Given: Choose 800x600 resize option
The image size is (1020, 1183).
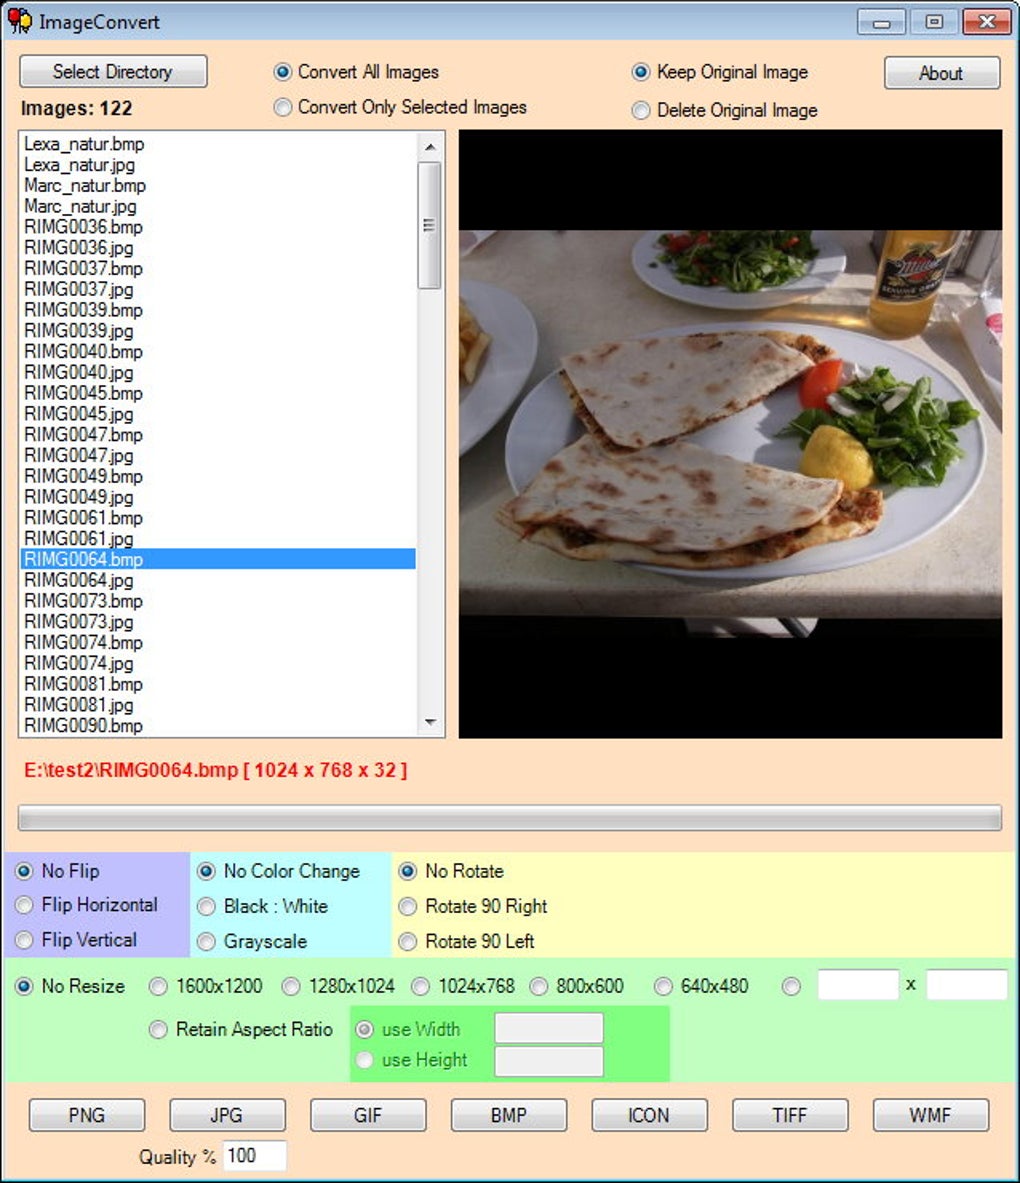Looking at the screenshot, I should click(x=538, y=985).
